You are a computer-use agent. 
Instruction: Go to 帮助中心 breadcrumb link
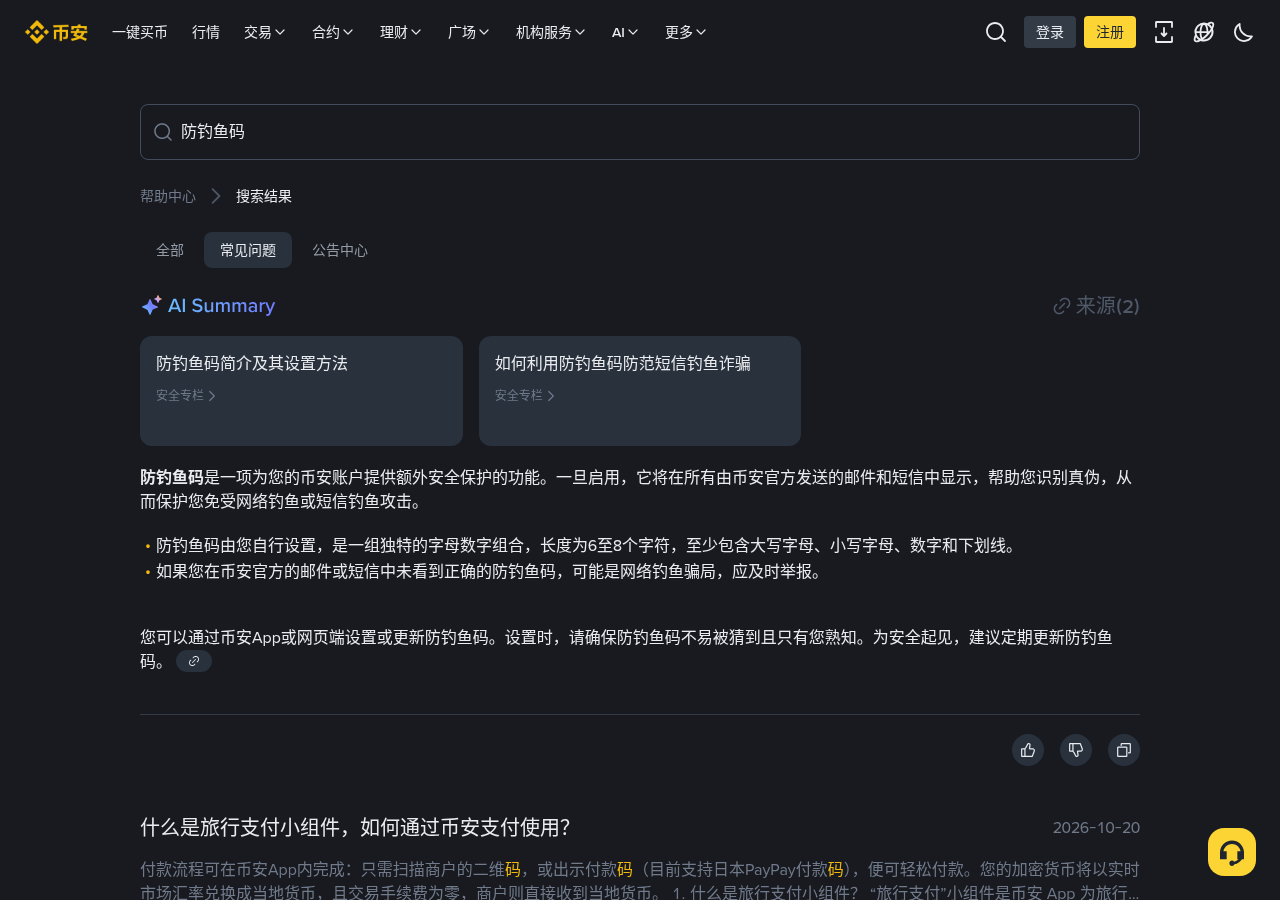(168, 196)
